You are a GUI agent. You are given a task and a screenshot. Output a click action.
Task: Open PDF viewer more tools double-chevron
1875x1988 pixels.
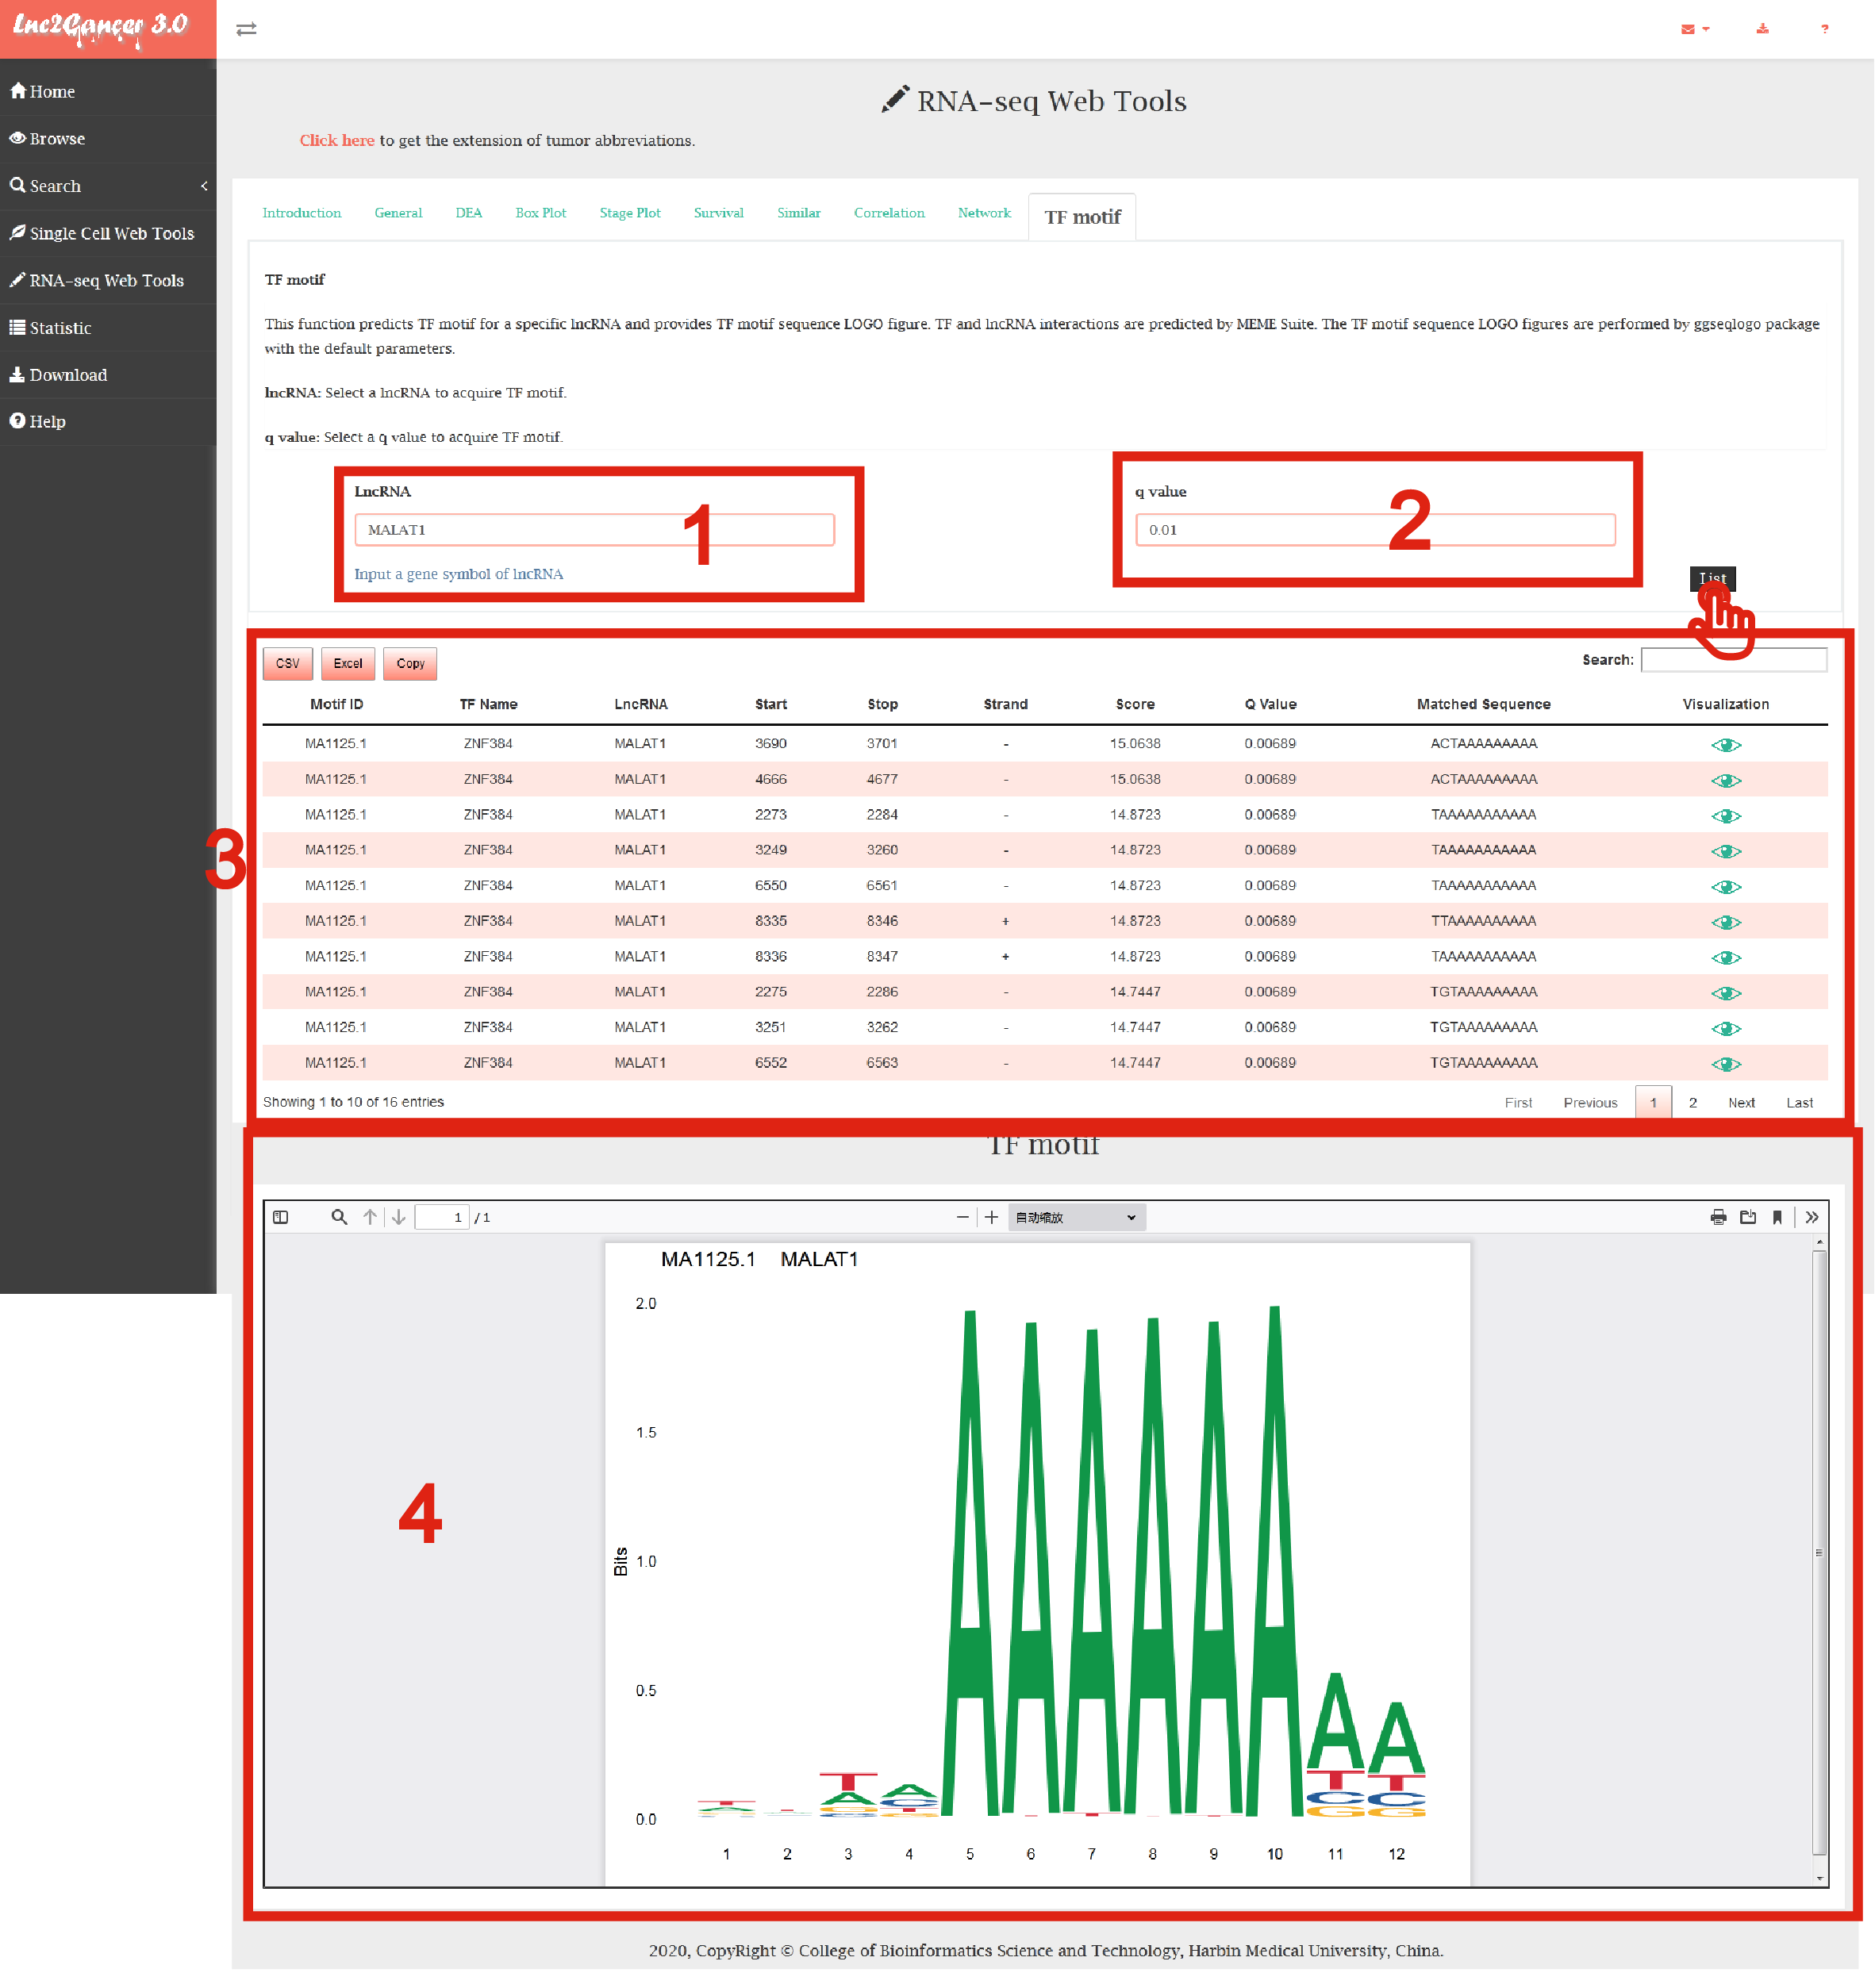[1811, 1217]
